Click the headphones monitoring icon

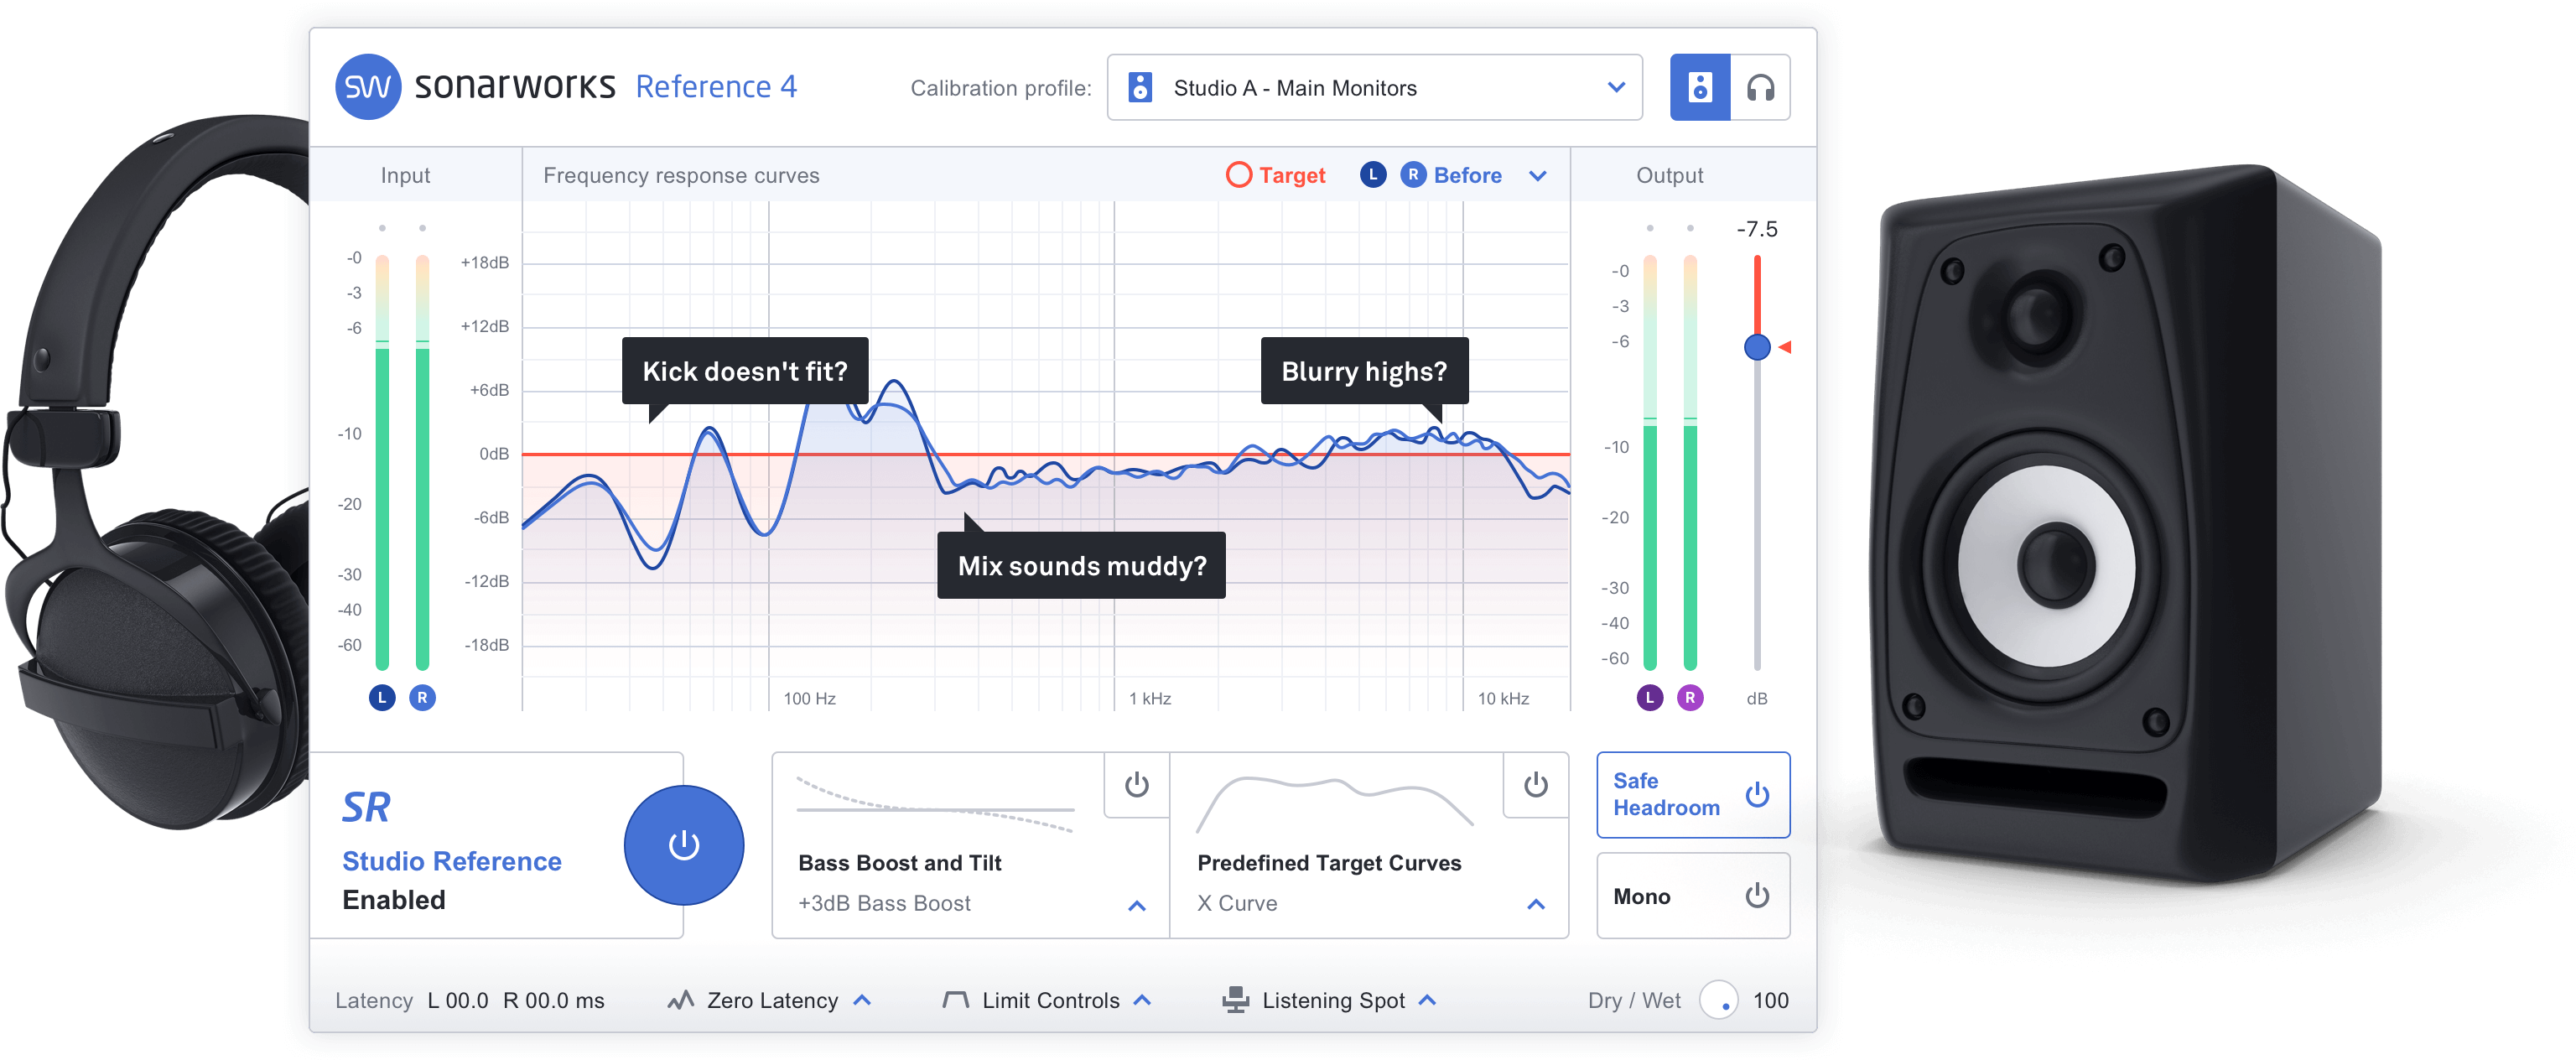coord(1761,87)
